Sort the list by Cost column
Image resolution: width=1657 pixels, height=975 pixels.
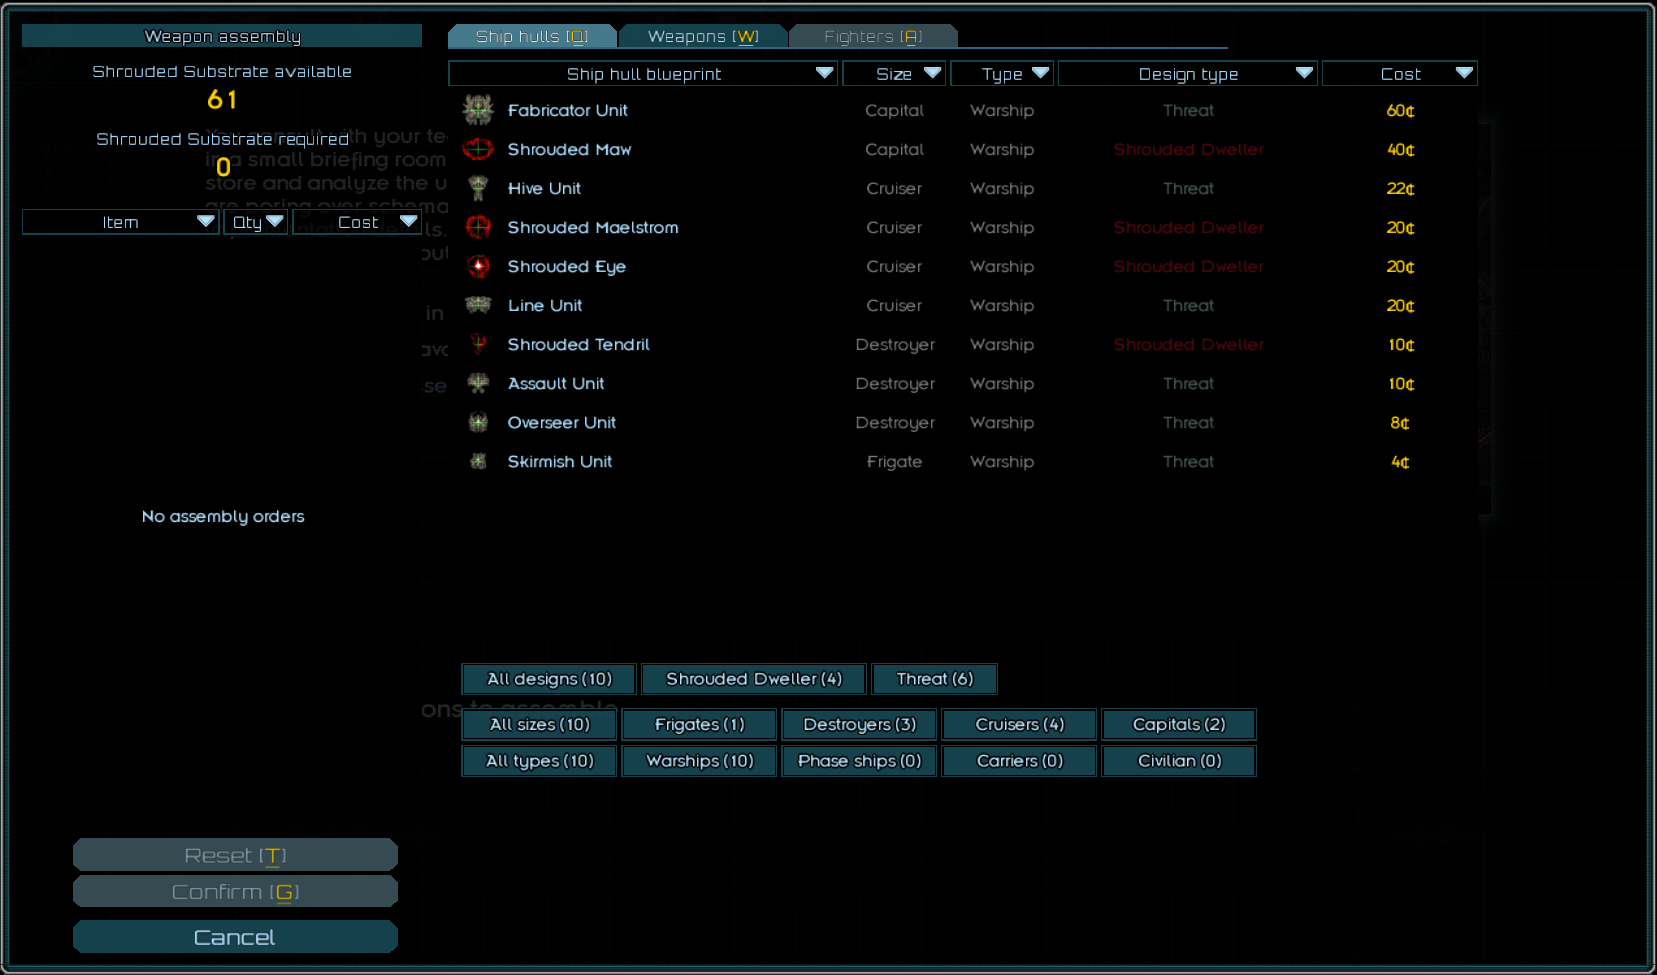pyautogui.click(x=1399, y=74)
